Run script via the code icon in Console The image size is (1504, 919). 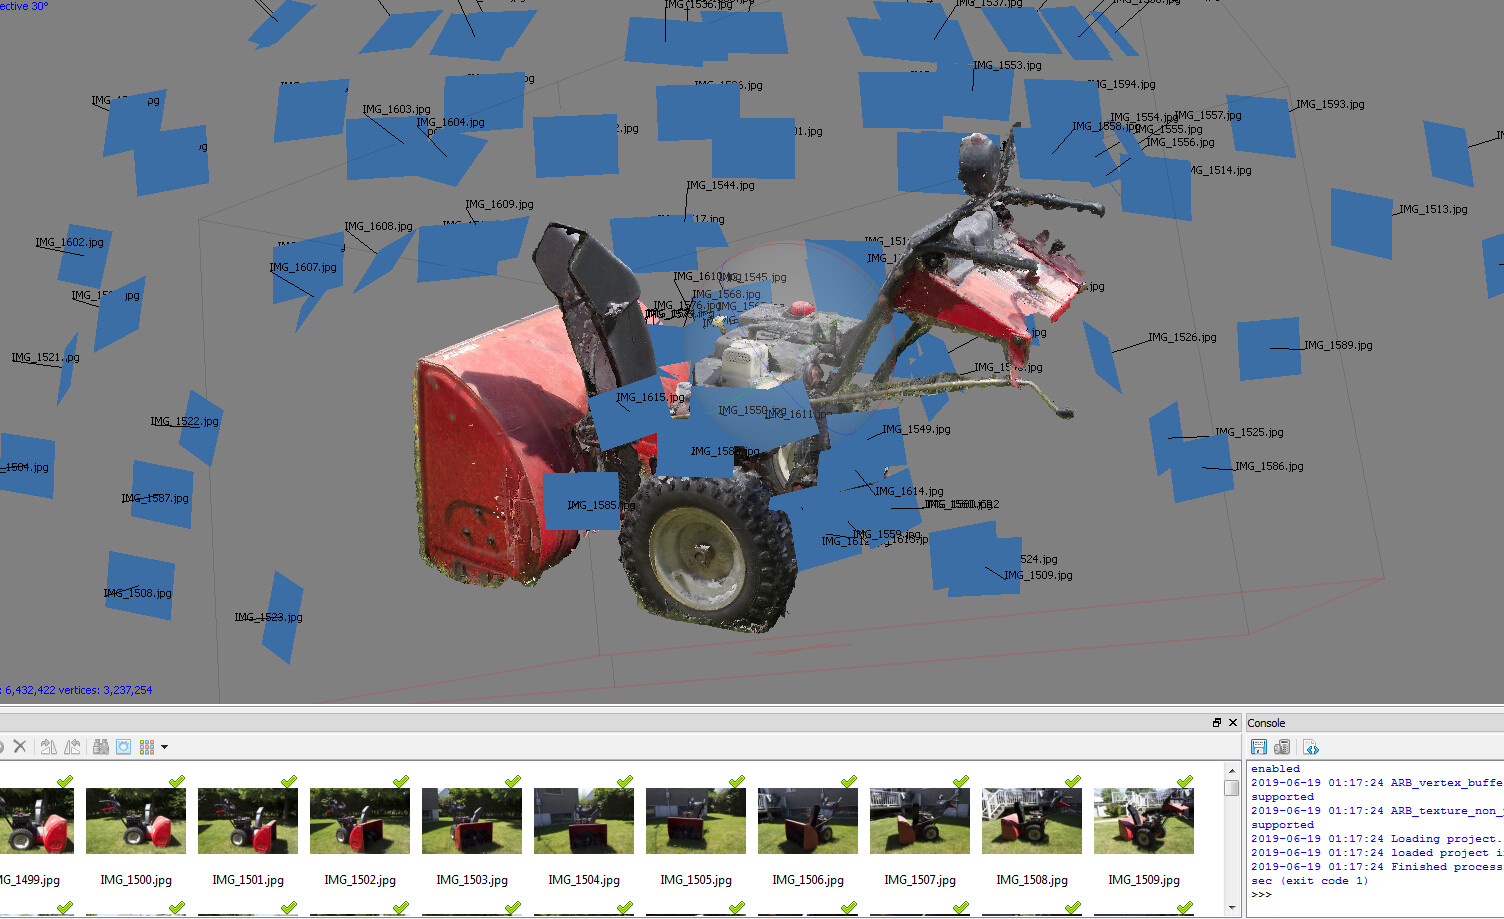[x=1311, y=747]
